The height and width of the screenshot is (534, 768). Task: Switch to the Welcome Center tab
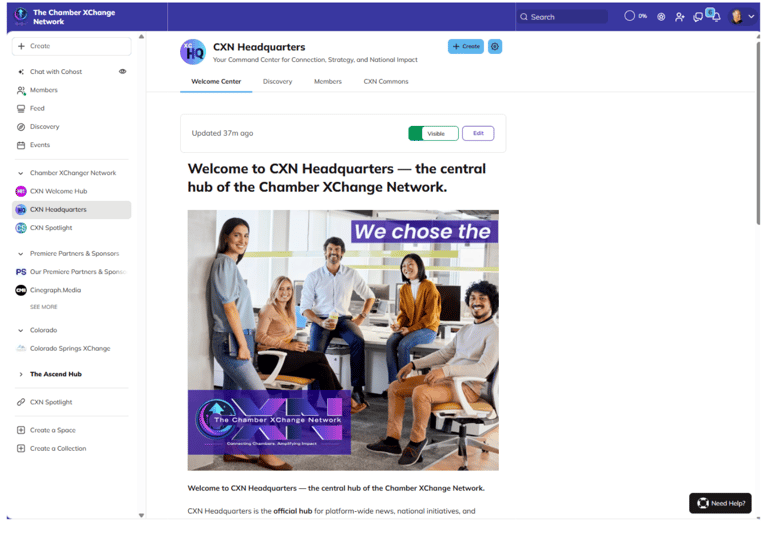pyautogui.click(x=216, y=82)
